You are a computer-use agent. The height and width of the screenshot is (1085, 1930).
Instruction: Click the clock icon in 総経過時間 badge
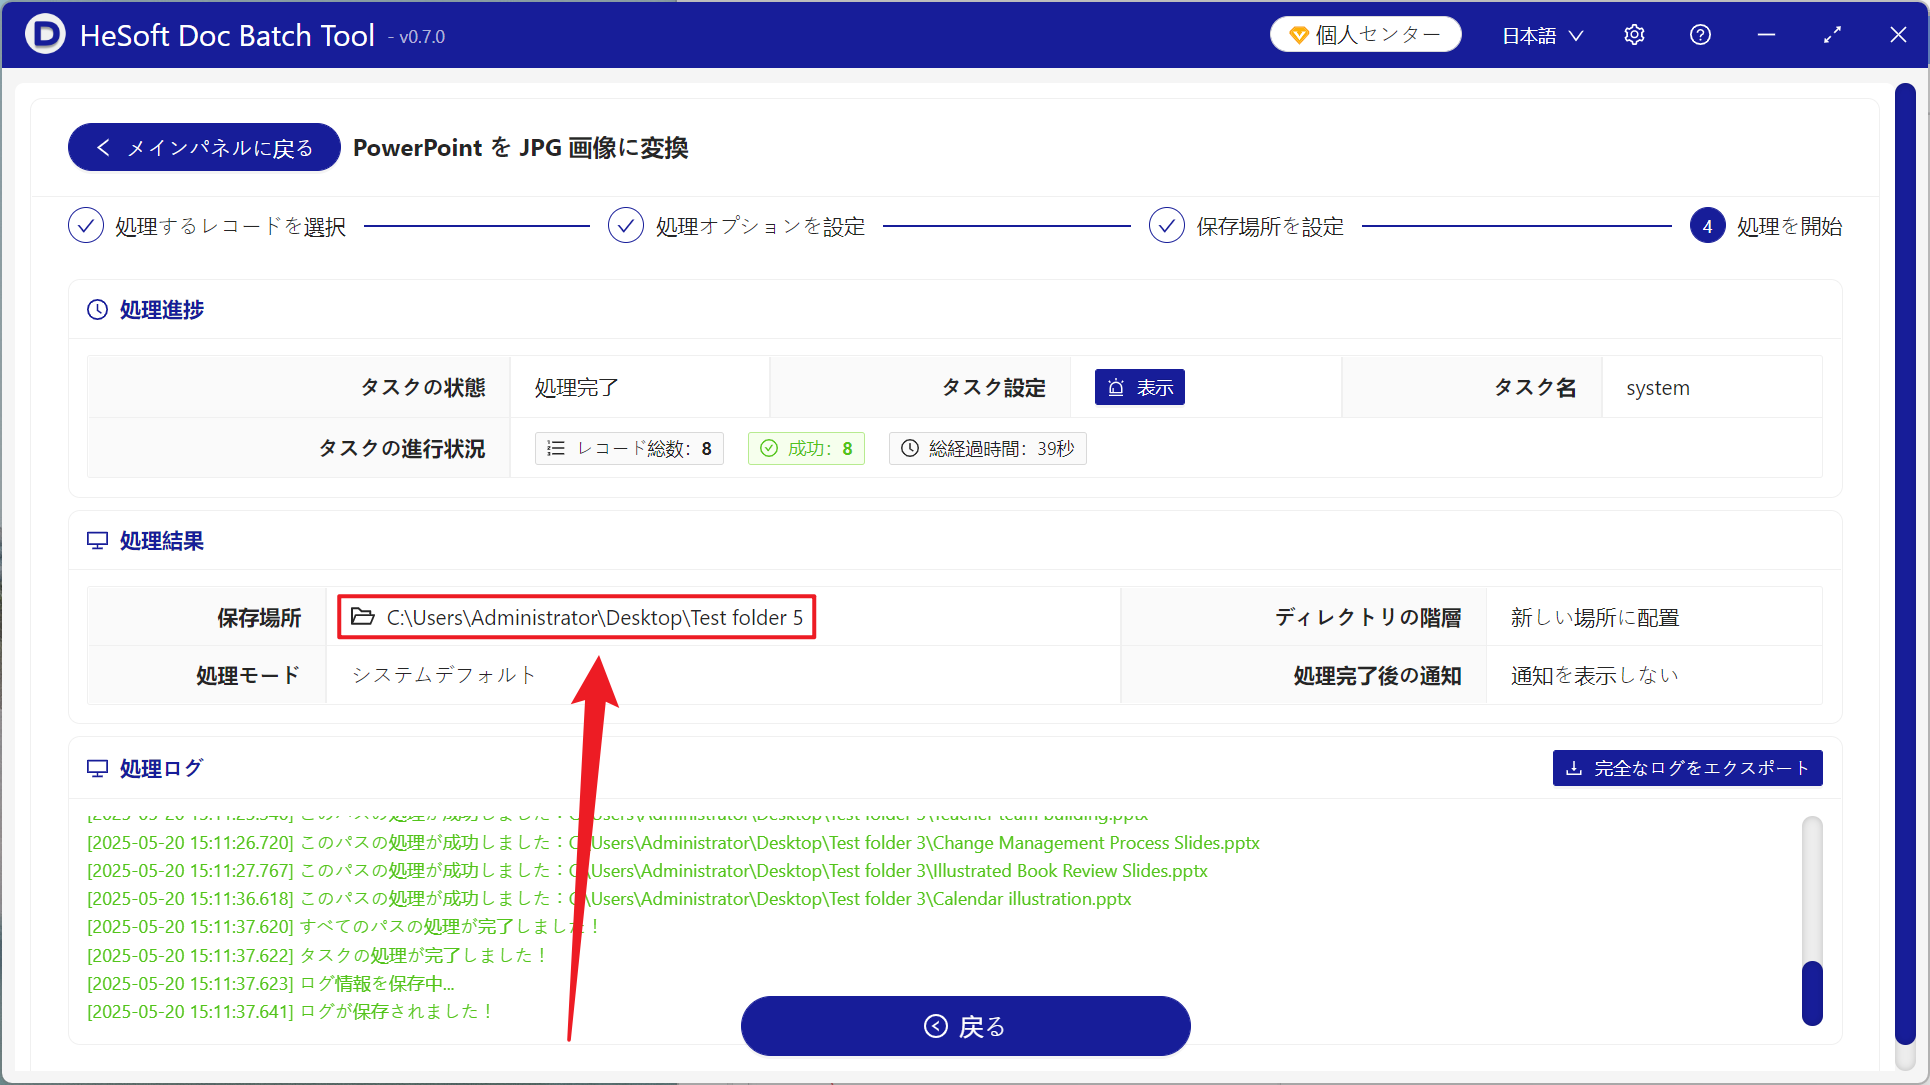pos(910,448)
